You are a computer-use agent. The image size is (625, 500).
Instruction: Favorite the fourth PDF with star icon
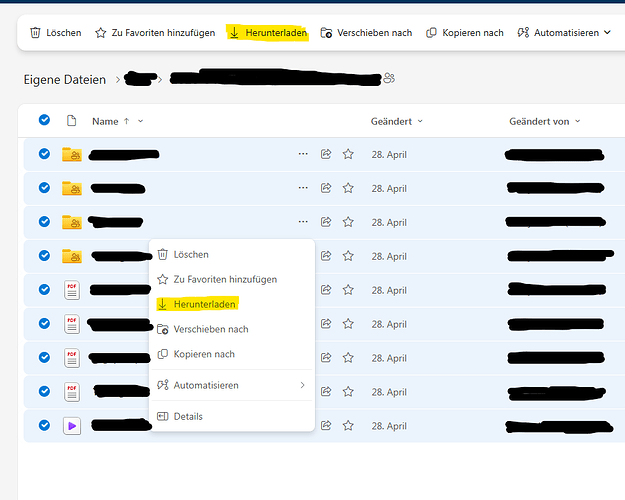348,392
